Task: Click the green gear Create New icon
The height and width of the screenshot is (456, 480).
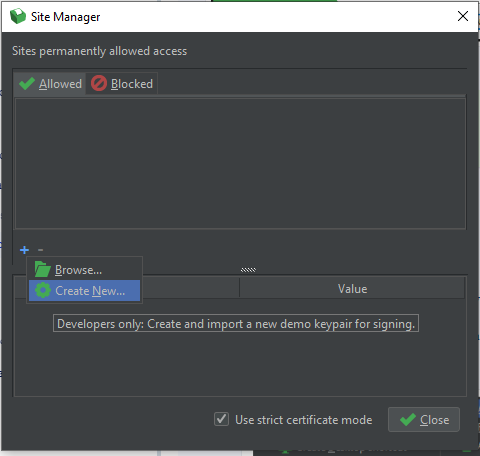Action: coord(43,290)
